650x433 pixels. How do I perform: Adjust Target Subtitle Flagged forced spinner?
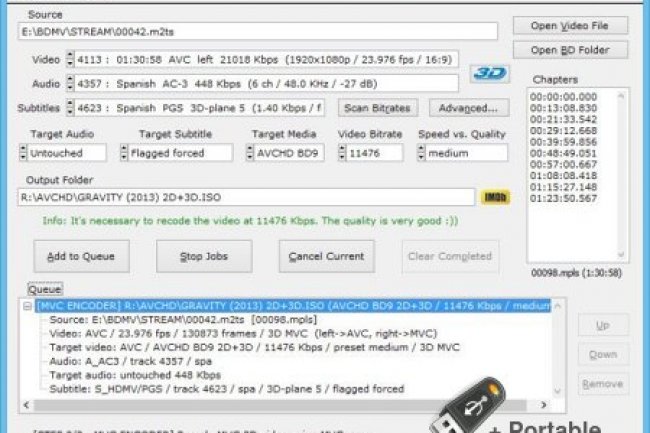pos(124,153)
